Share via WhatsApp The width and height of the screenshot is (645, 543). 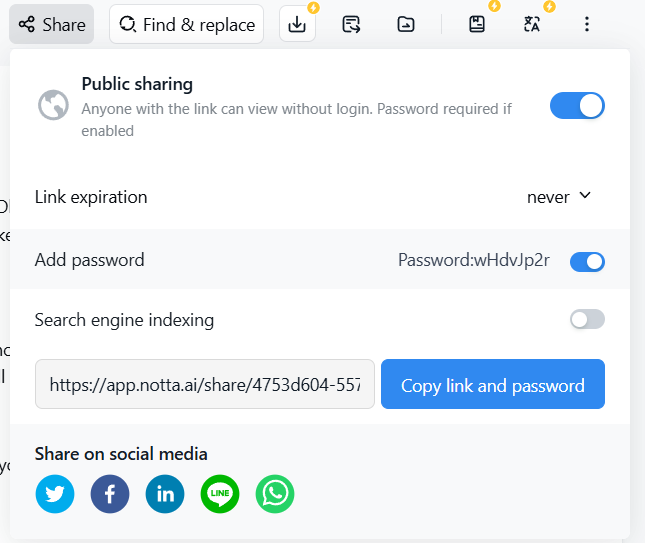(275, 494)
